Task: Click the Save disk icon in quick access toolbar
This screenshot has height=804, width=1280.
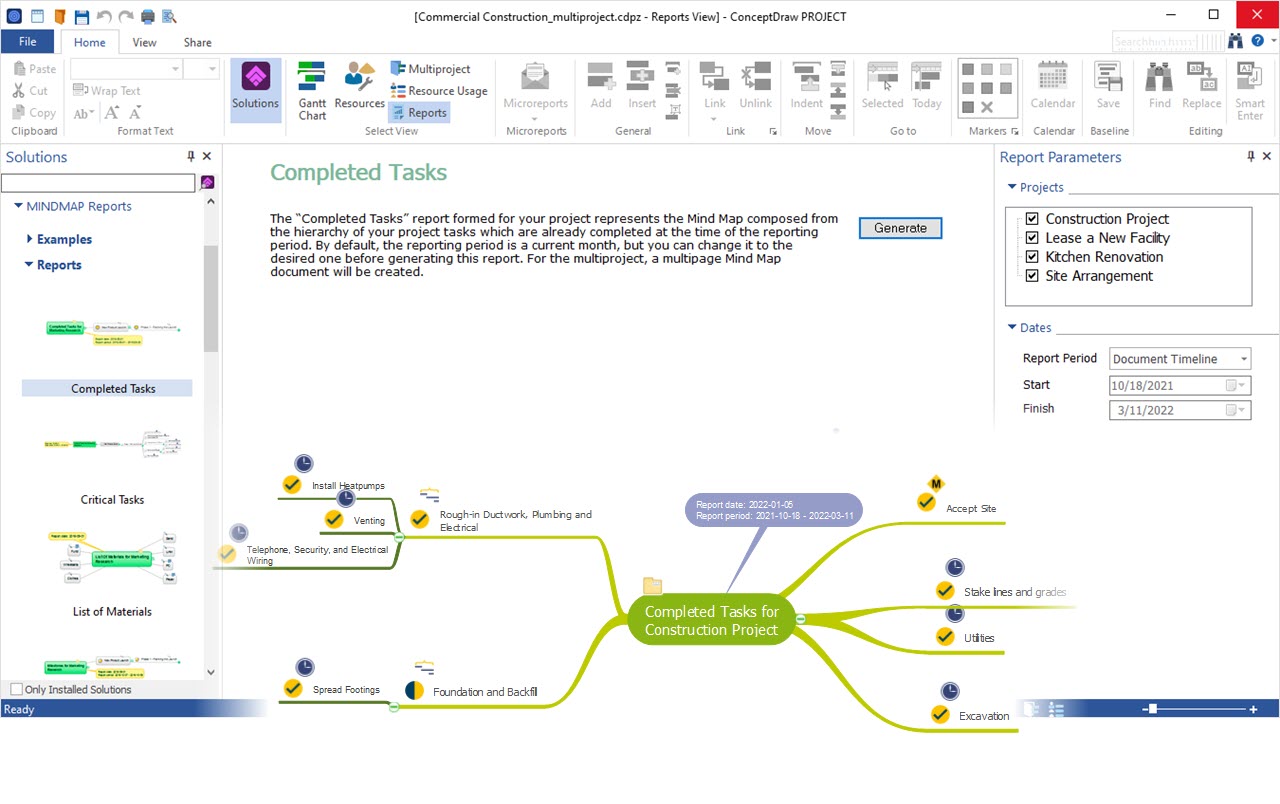Action: click(82, 16)
